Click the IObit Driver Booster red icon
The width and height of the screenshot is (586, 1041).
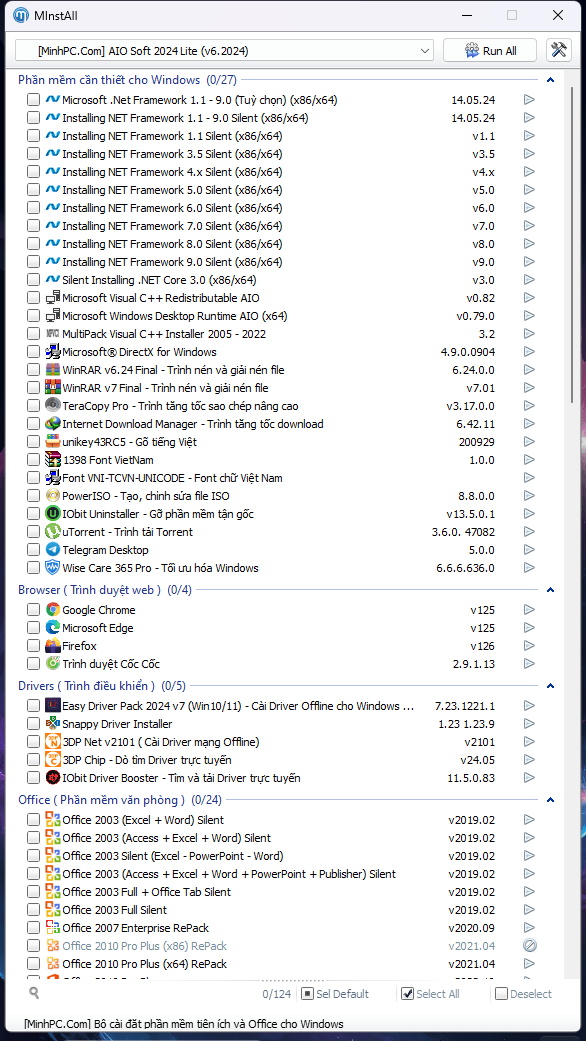pos(53,777)
